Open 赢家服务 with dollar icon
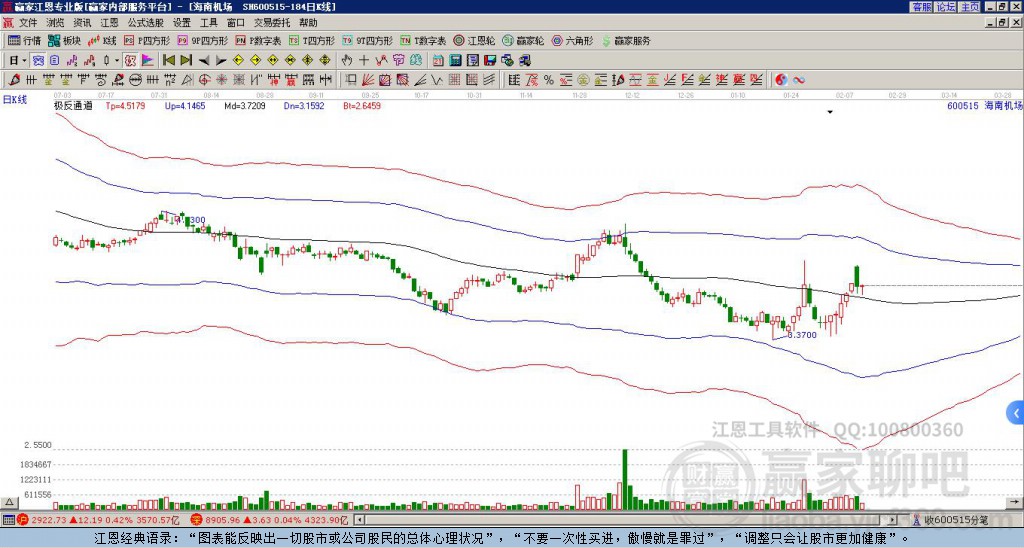This screenshot has width=1024, height=548. pyautogui.click(x=626, y=40)
